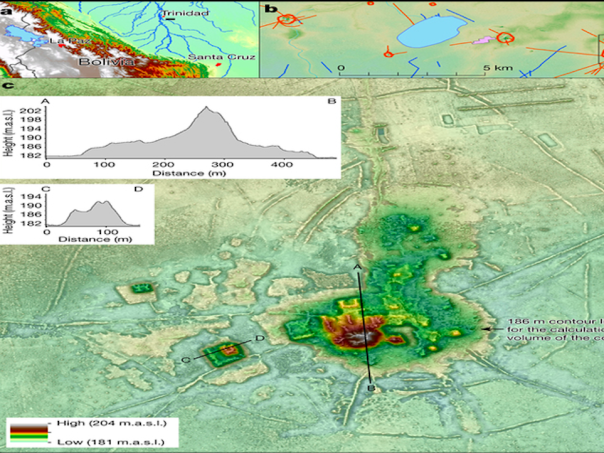The height and width of the screenshot is (453, 604).
Task: Click the Bolivia country label
Action: point(107,63)
